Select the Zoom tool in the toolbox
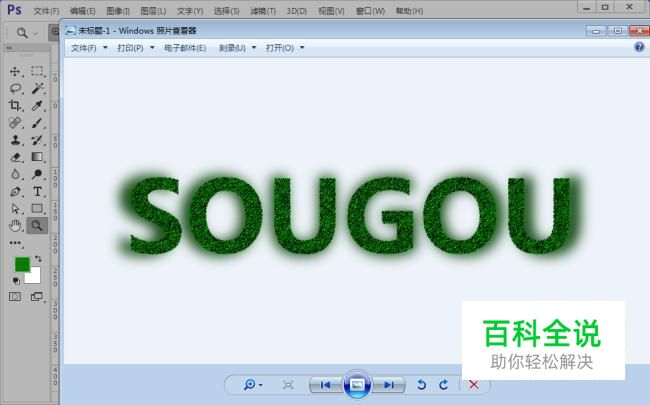The height and width of the screenshot is (405, 650). click(x=37, y=226)
